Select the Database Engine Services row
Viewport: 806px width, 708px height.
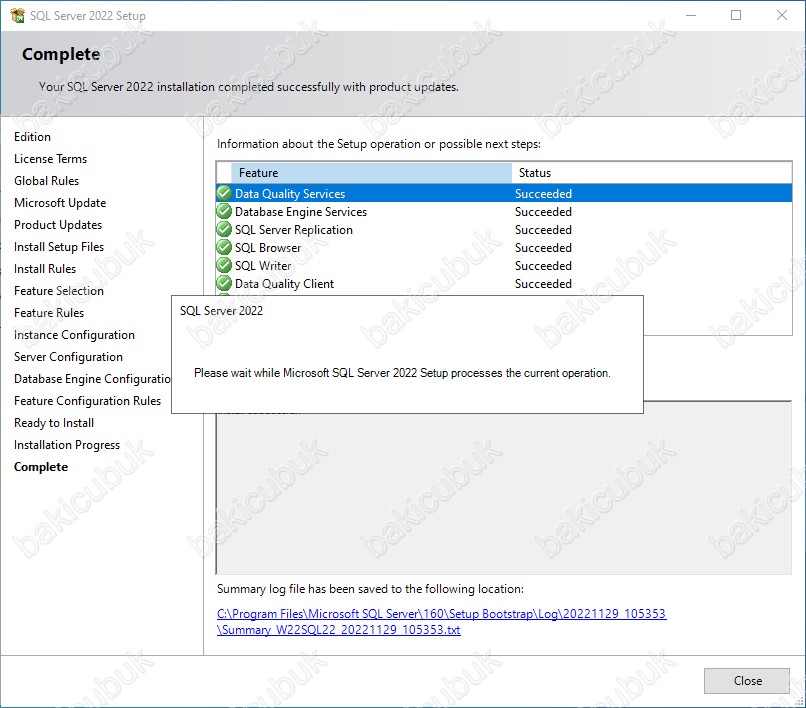coord(504,211)
